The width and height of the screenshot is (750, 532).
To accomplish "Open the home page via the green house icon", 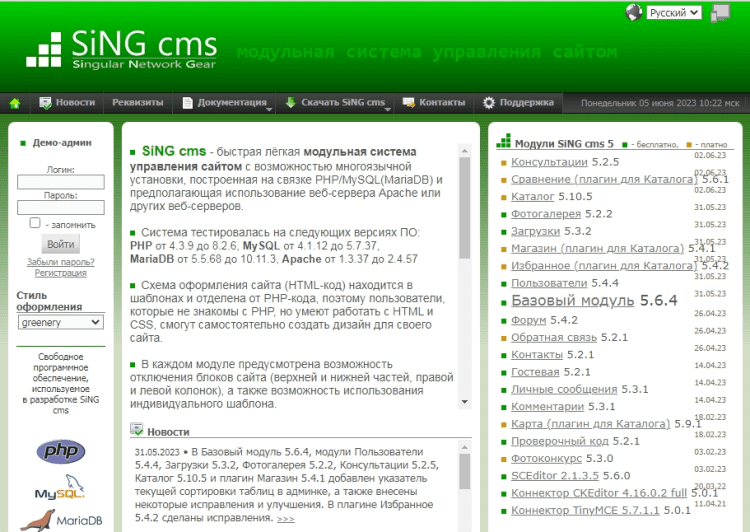I will 15,103.
